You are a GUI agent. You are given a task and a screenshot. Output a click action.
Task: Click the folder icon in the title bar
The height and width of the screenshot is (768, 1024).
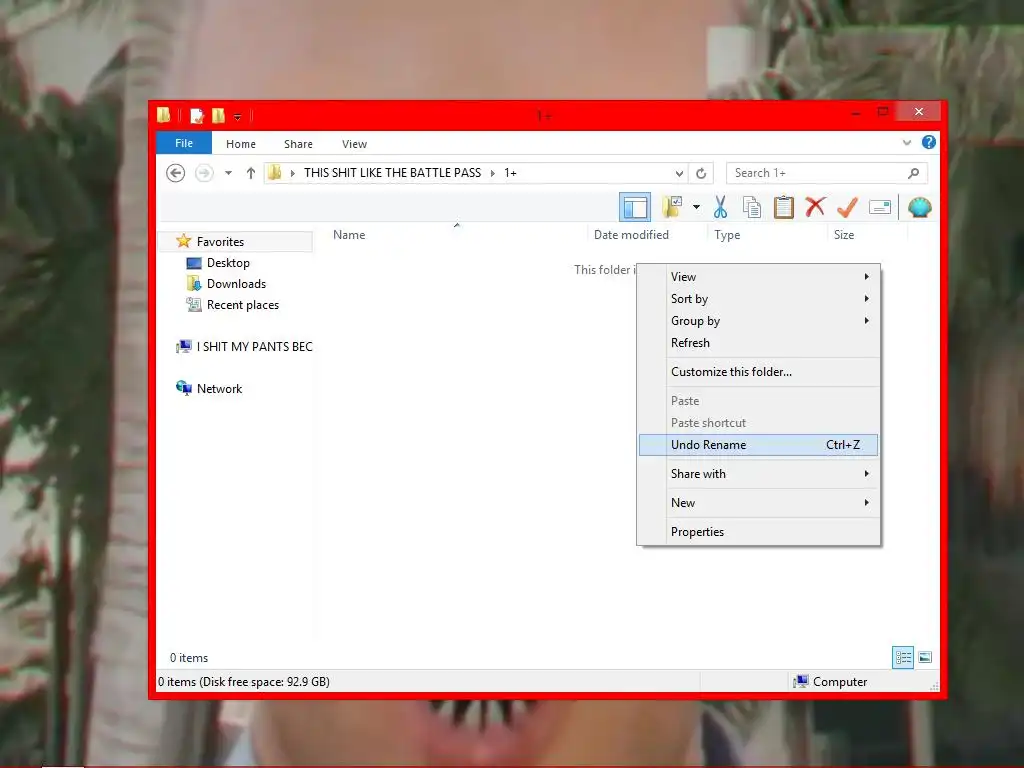[x=163, y=115]
